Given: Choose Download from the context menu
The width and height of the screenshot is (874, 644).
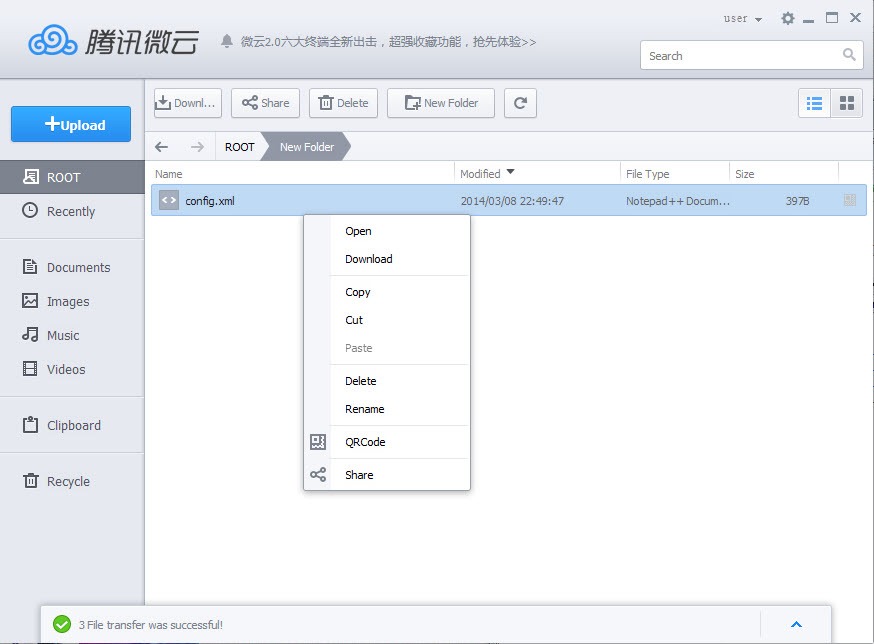Looking at the screenshot, I should (387, 259).
